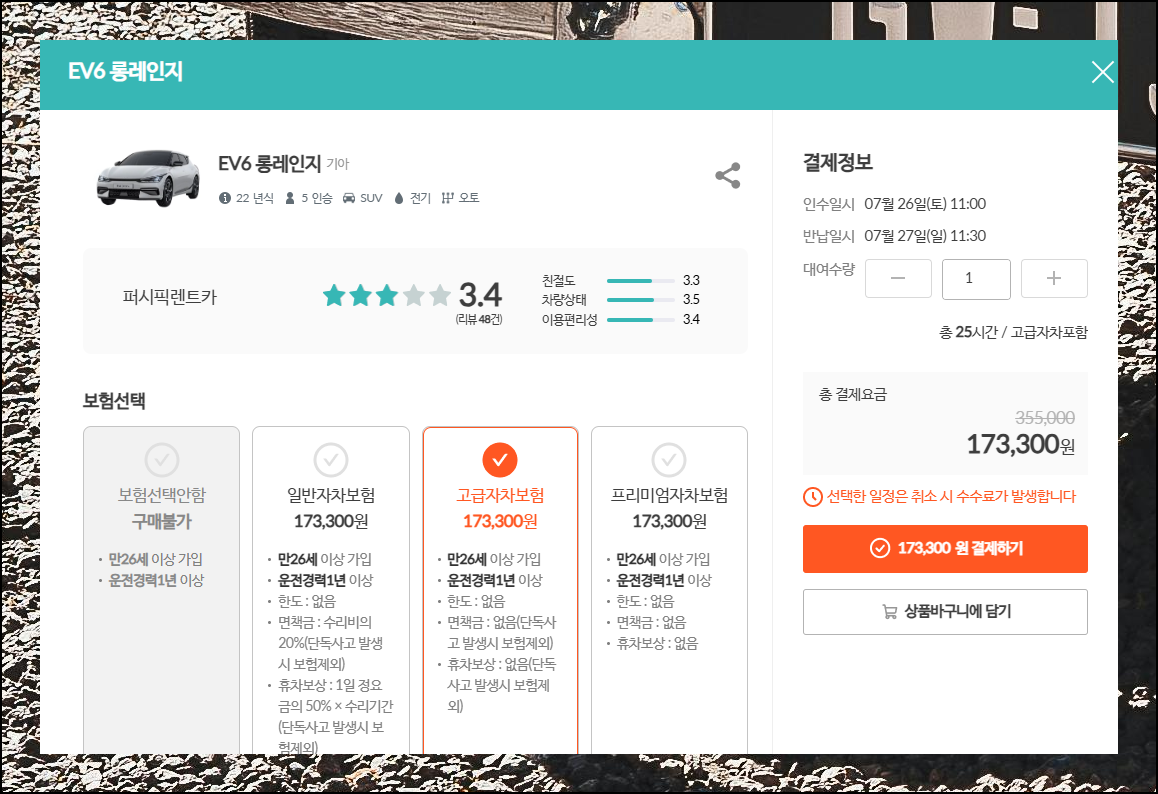The image size is (1158, 794).
Task: Click the EV6 car thumbnail image
Action: pyautogui.click(x=148, y=178)
